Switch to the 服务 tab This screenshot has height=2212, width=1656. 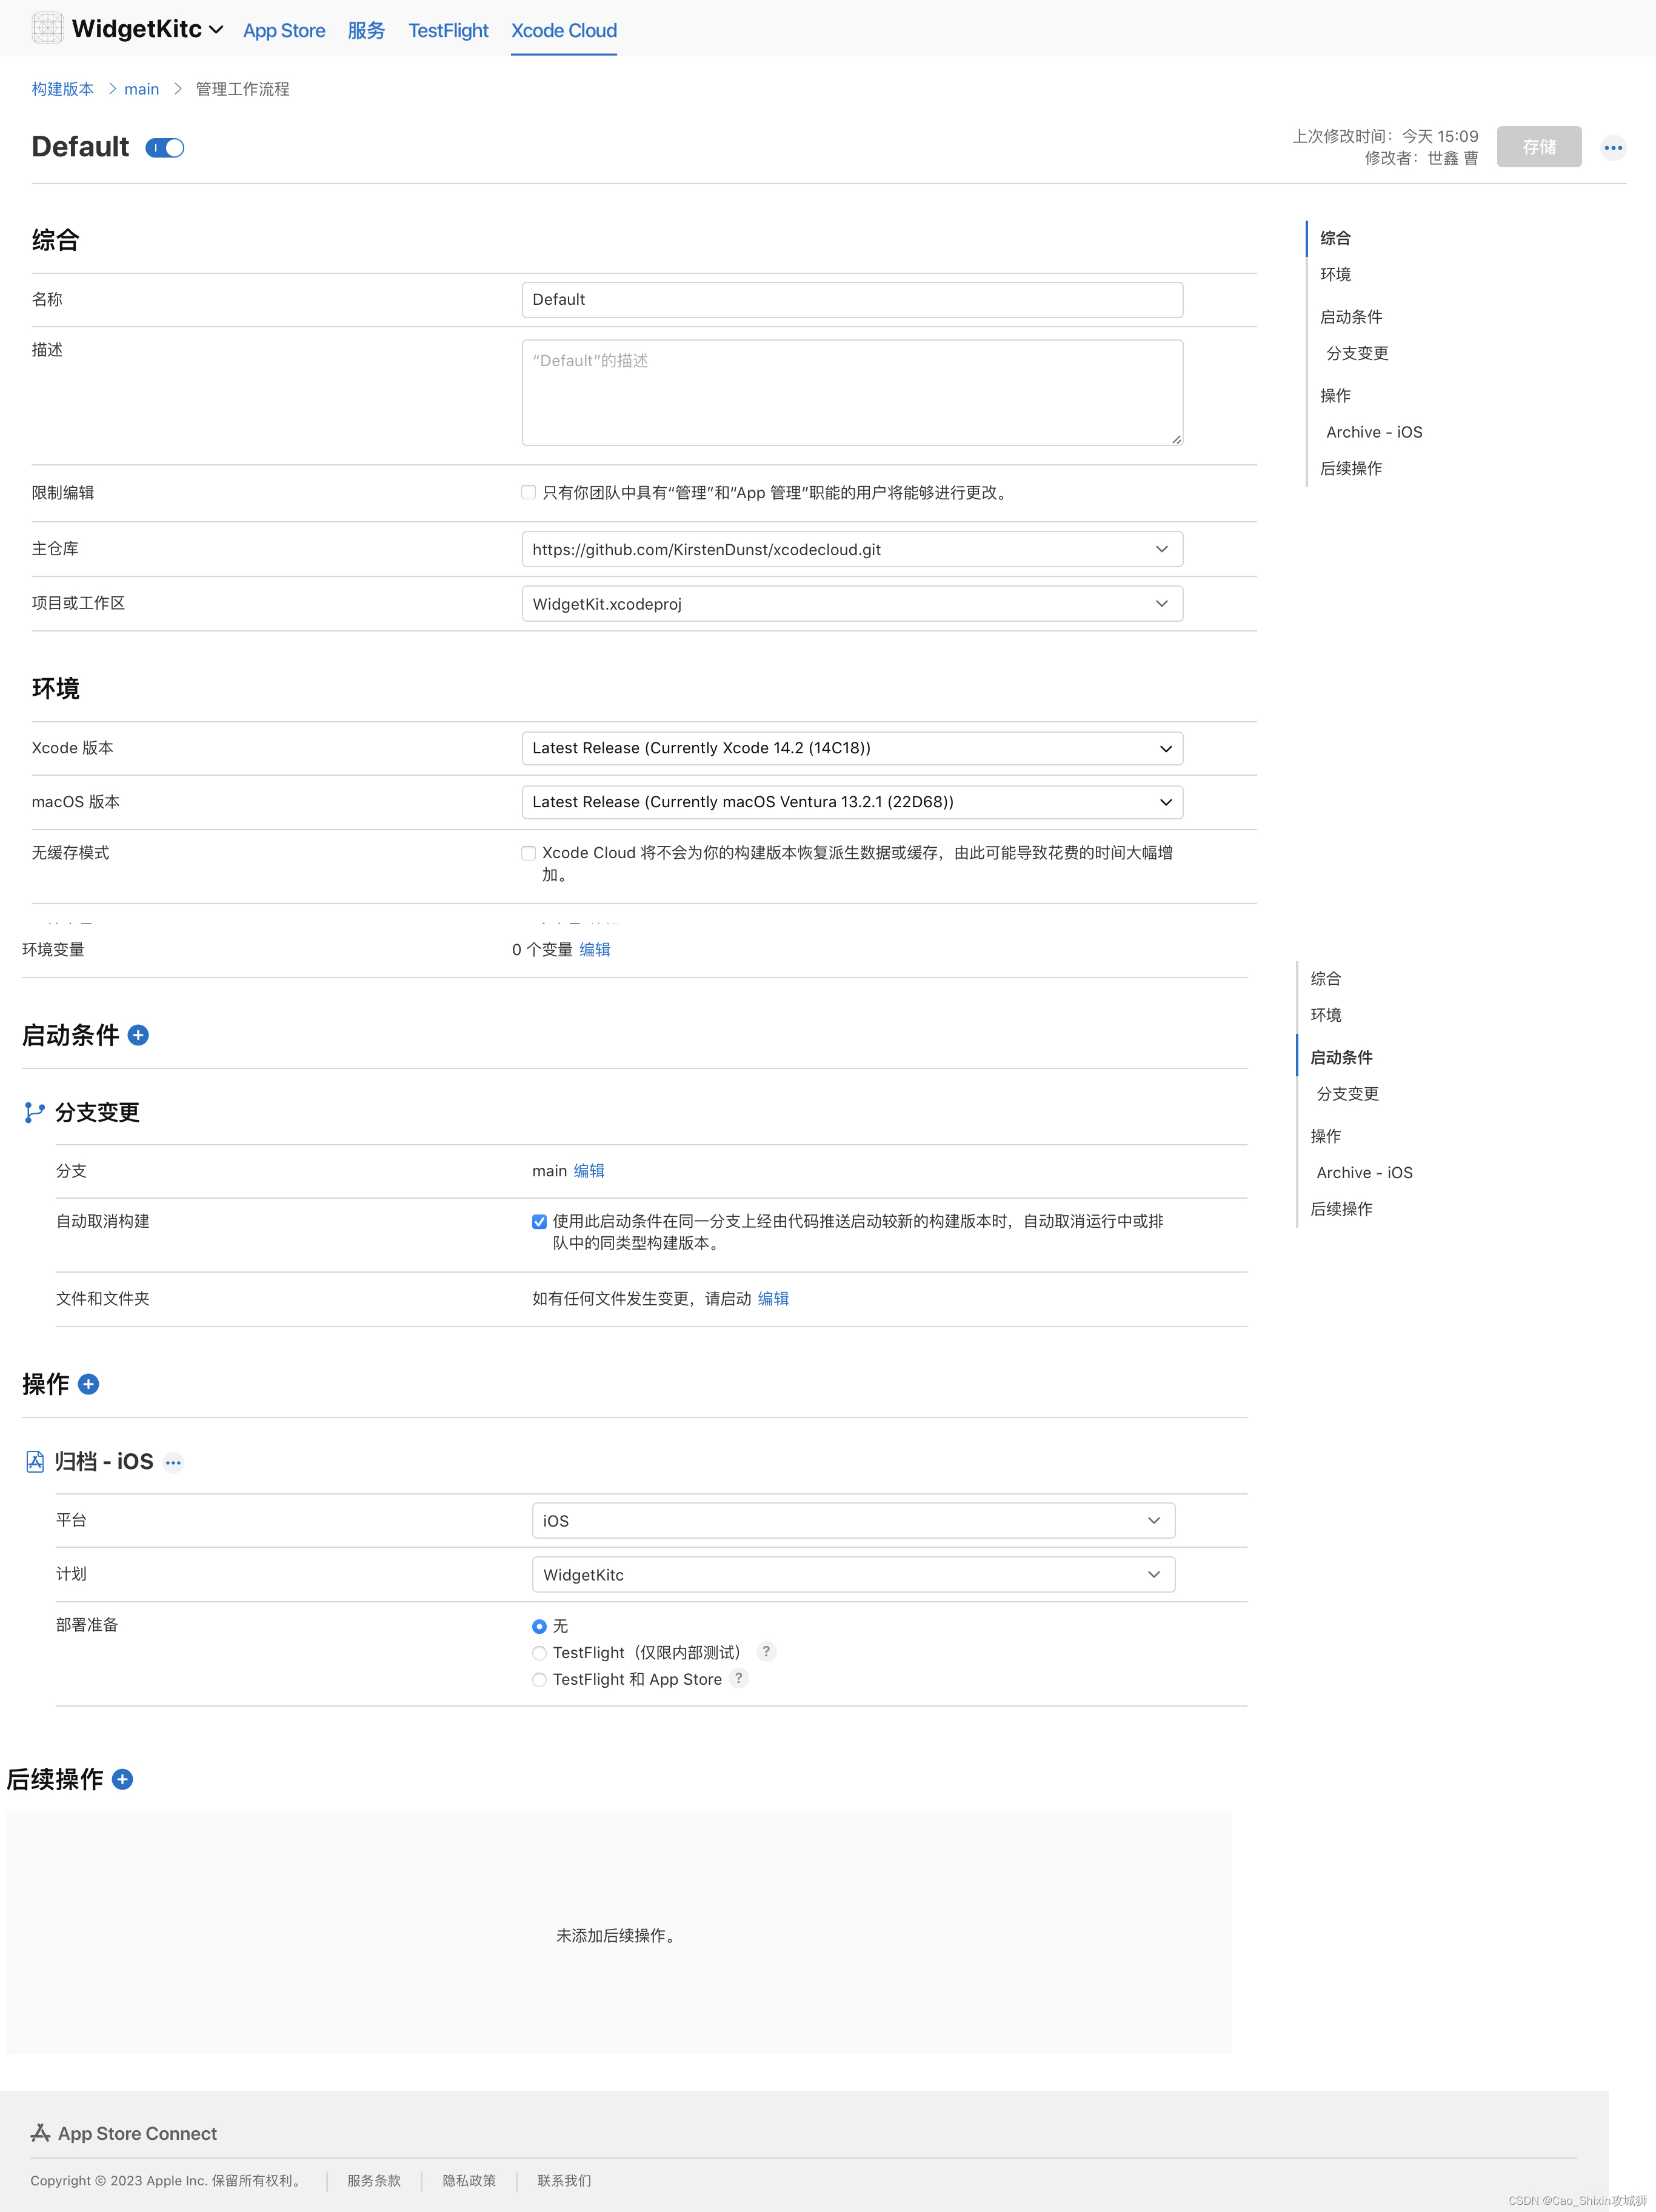pyautogui.click(x=366, y=30)
